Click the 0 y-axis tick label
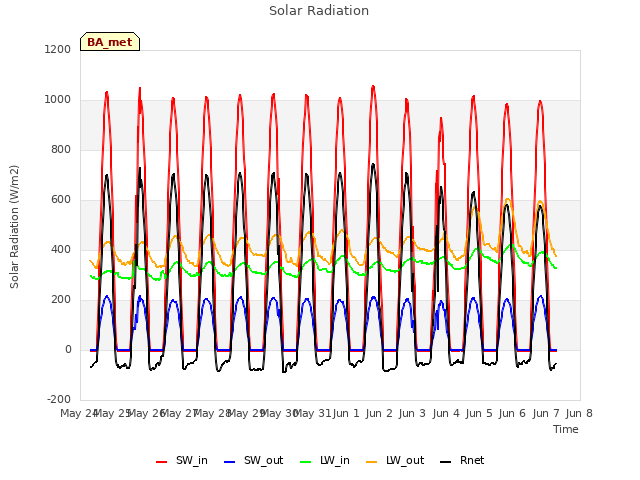 [68, 349]
